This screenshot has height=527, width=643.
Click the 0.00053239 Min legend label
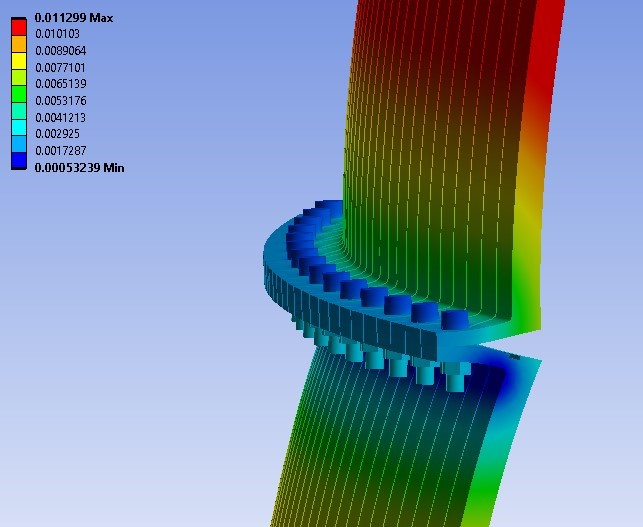pos(80,168)
